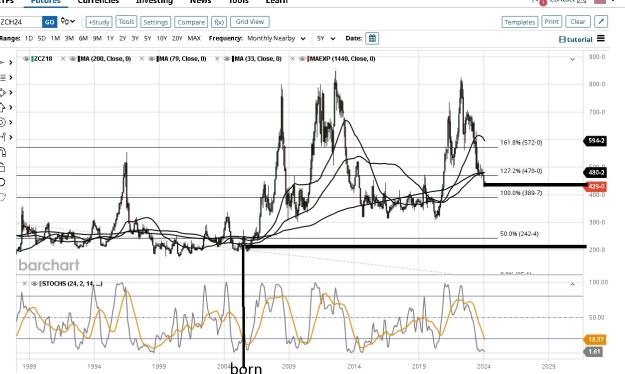Select the 1Y range
625x374 pixels.
pos(110,39)
